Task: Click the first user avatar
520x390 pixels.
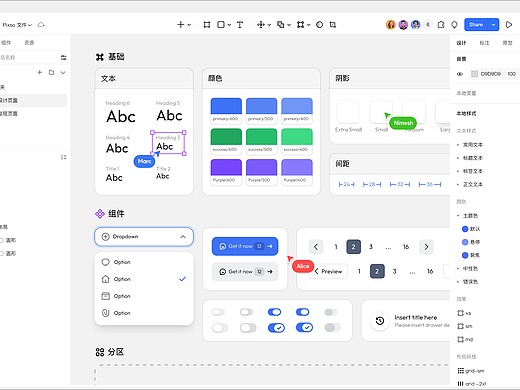Action: (391, 25)
